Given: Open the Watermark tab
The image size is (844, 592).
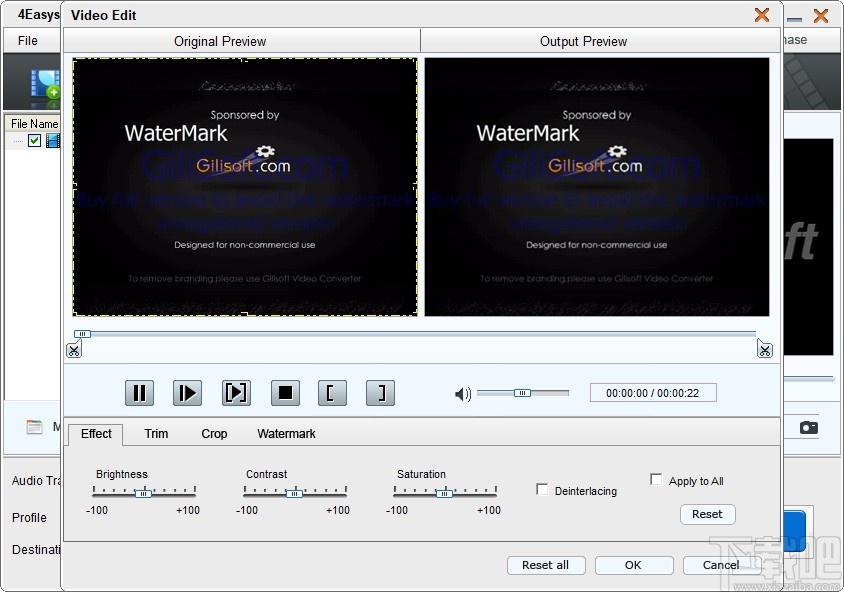Looking at the screenshot, I should click(286, 434).
